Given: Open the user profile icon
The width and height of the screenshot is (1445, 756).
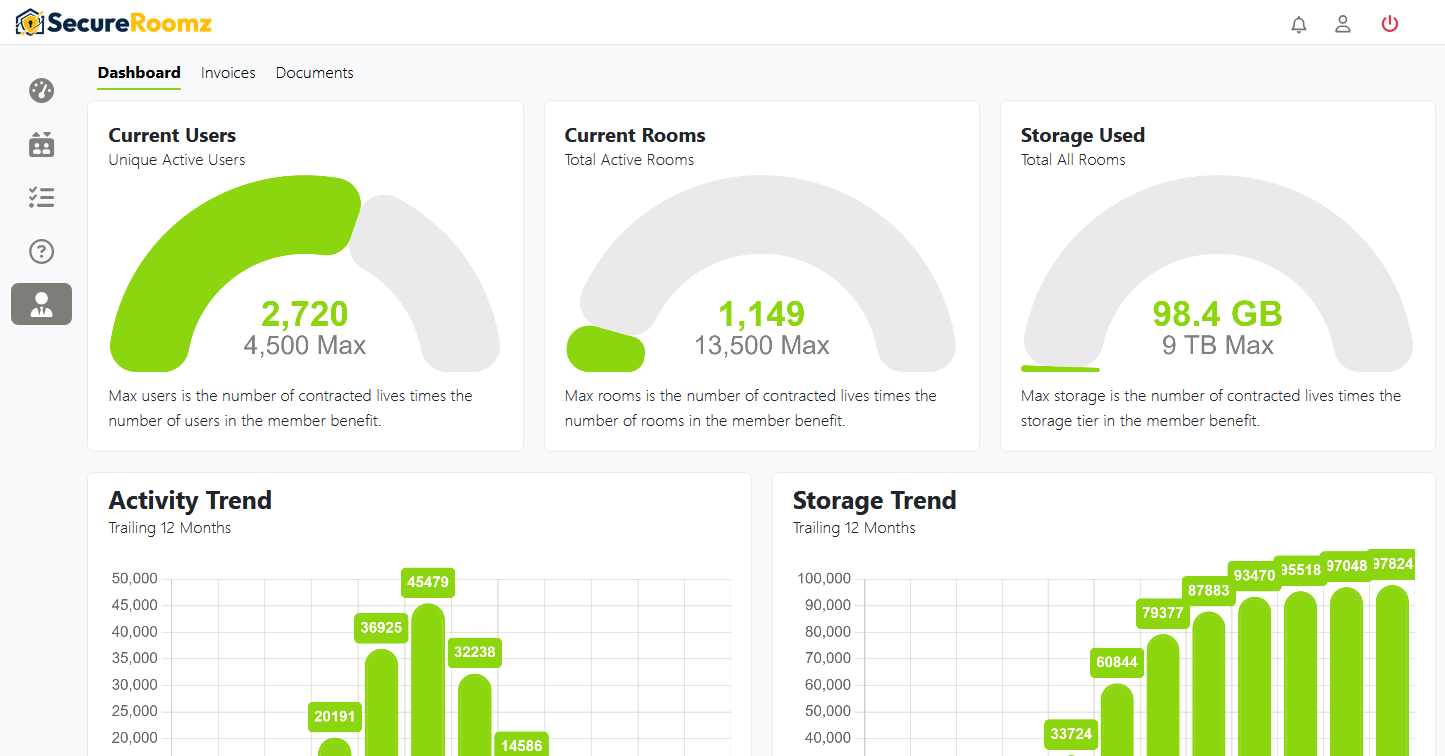Looking at the screenshot, I should 1343,24.
